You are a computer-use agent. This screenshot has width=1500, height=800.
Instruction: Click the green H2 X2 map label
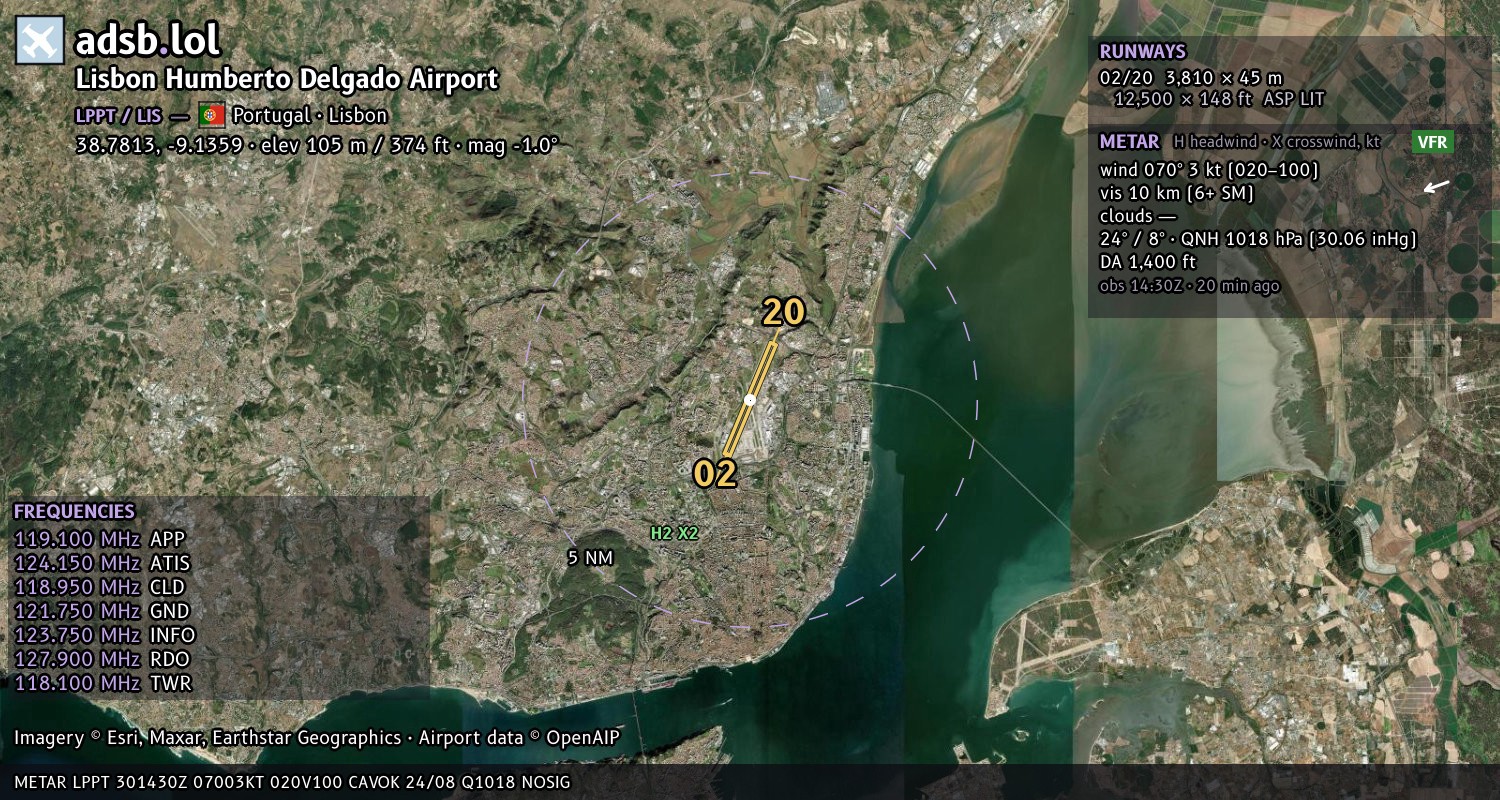click(x=674, y=534)
